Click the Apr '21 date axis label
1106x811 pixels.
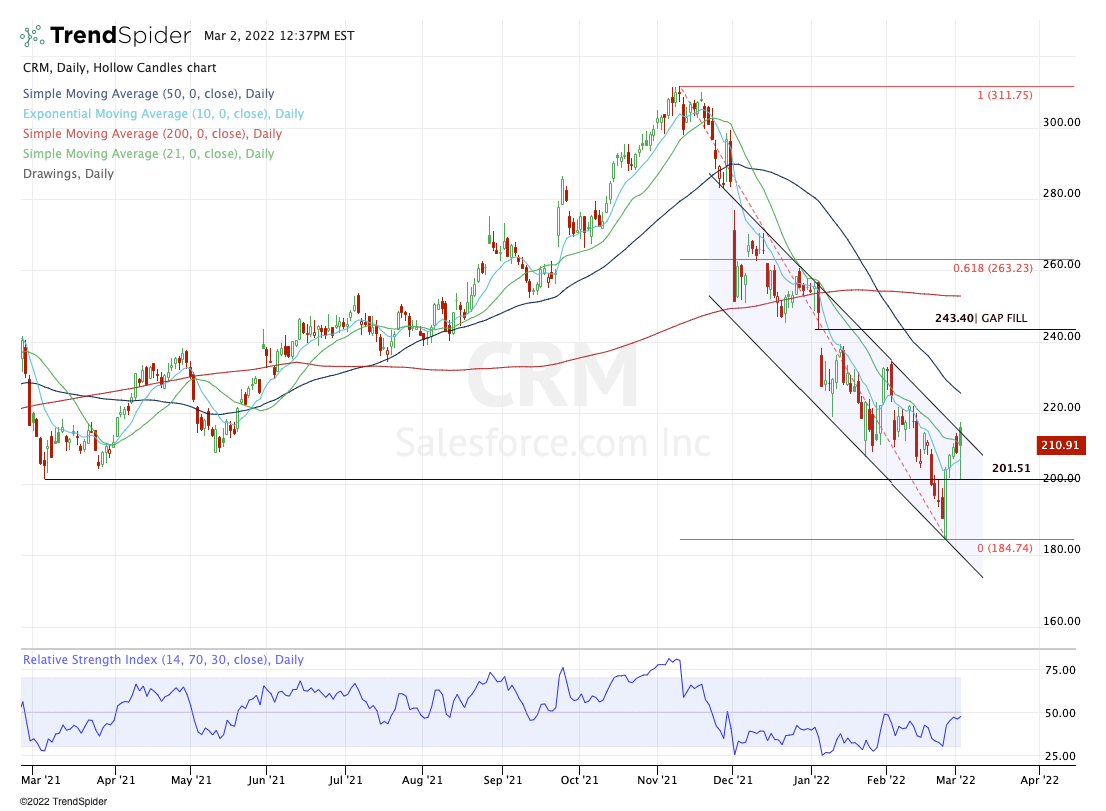[x=116, y=780]
